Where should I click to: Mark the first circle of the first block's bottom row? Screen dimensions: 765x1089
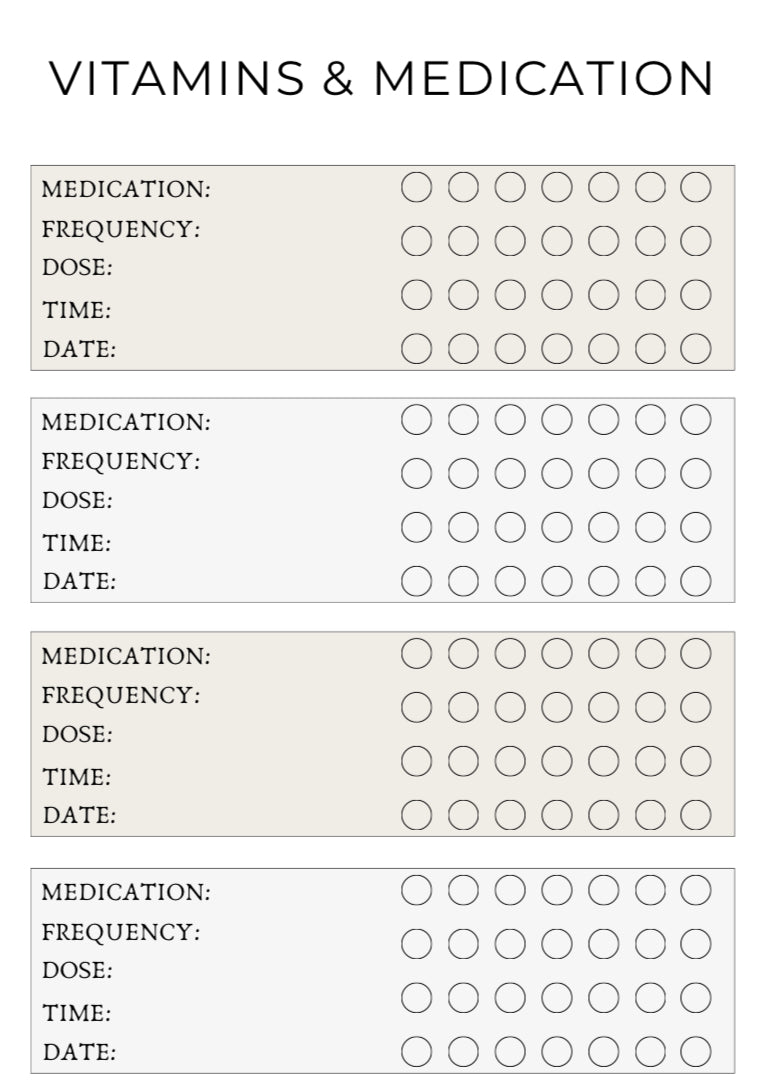tap(417, 349)
